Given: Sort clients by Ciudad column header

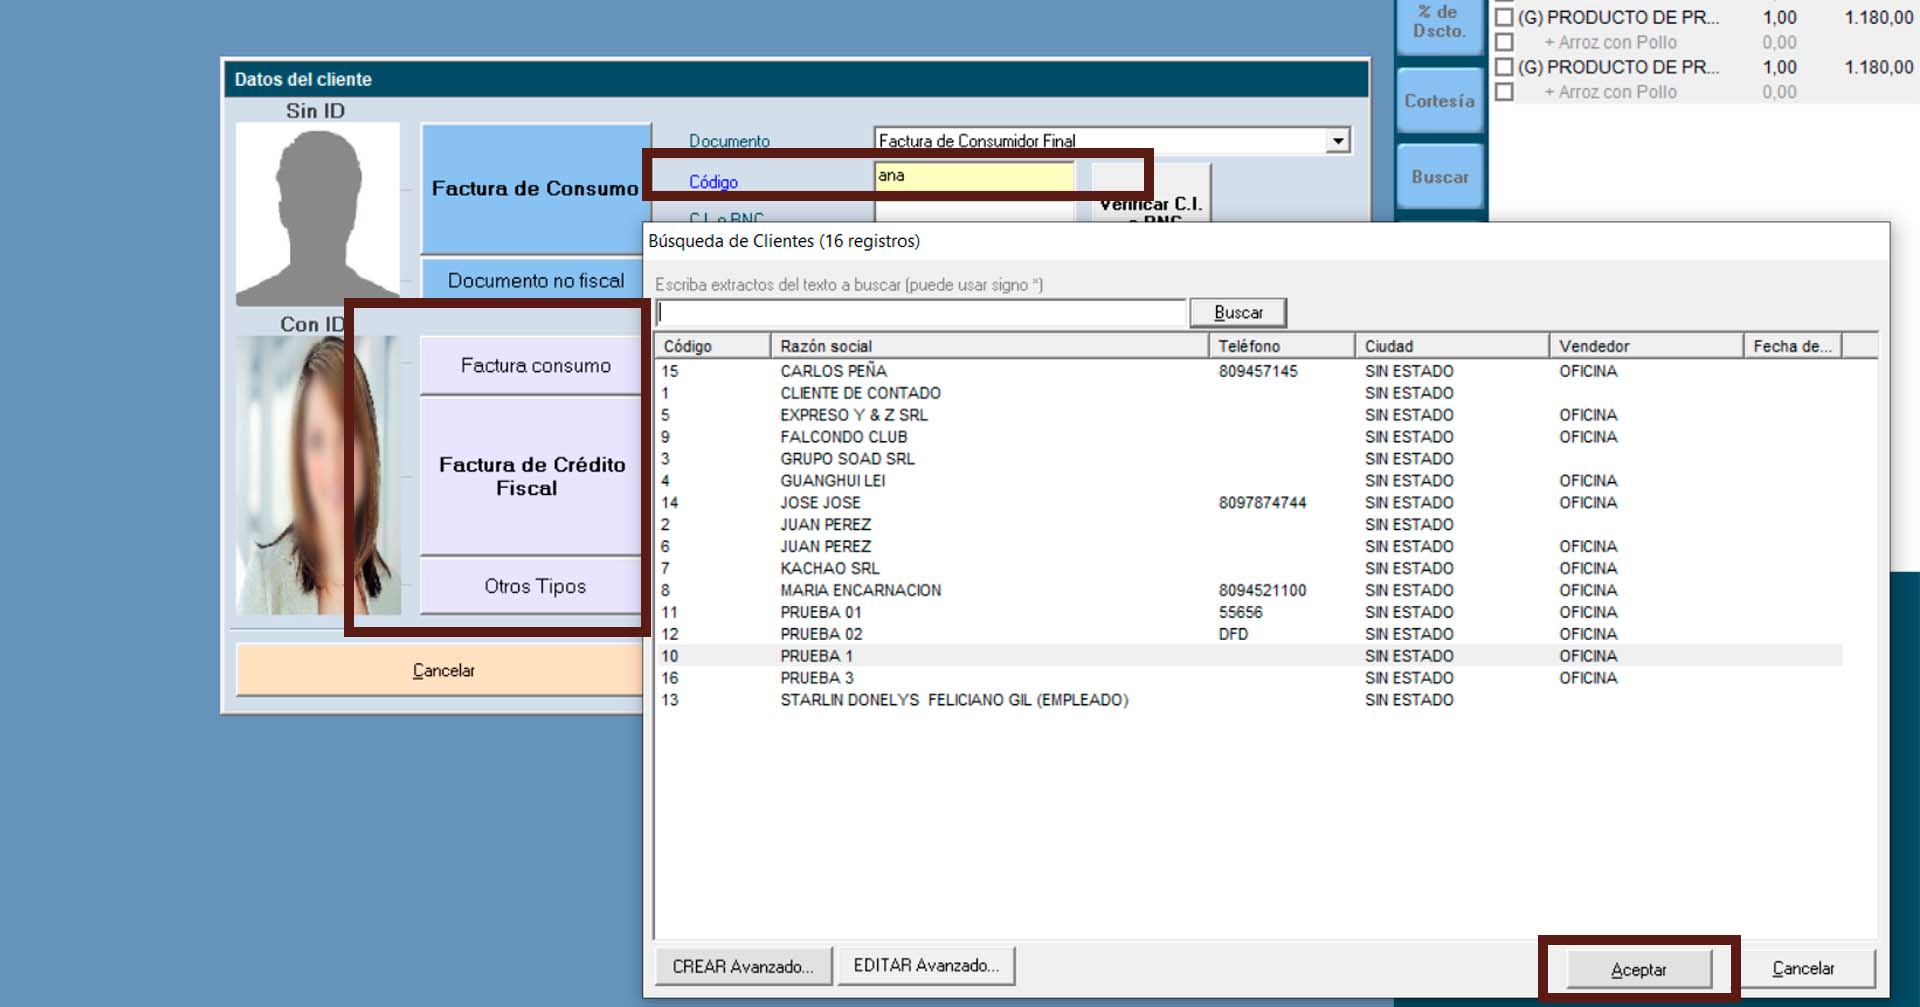Looking at the screenshot, I should pos(1450,346).
